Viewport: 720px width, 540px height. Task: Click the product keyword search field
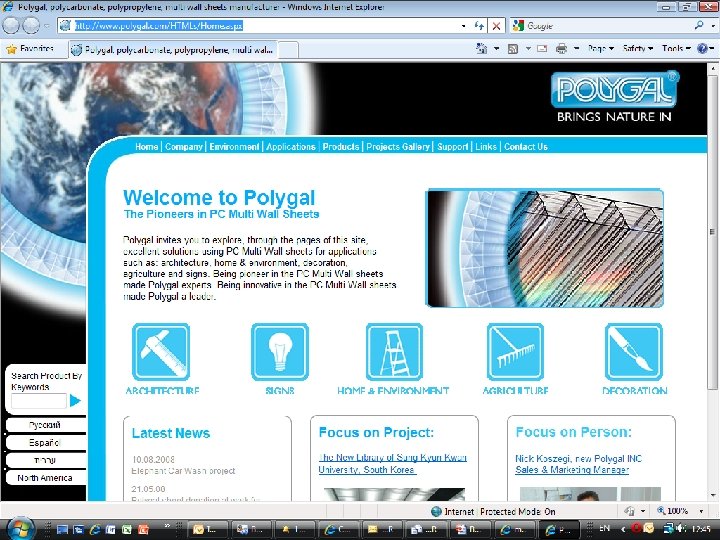tap(39, 401)
